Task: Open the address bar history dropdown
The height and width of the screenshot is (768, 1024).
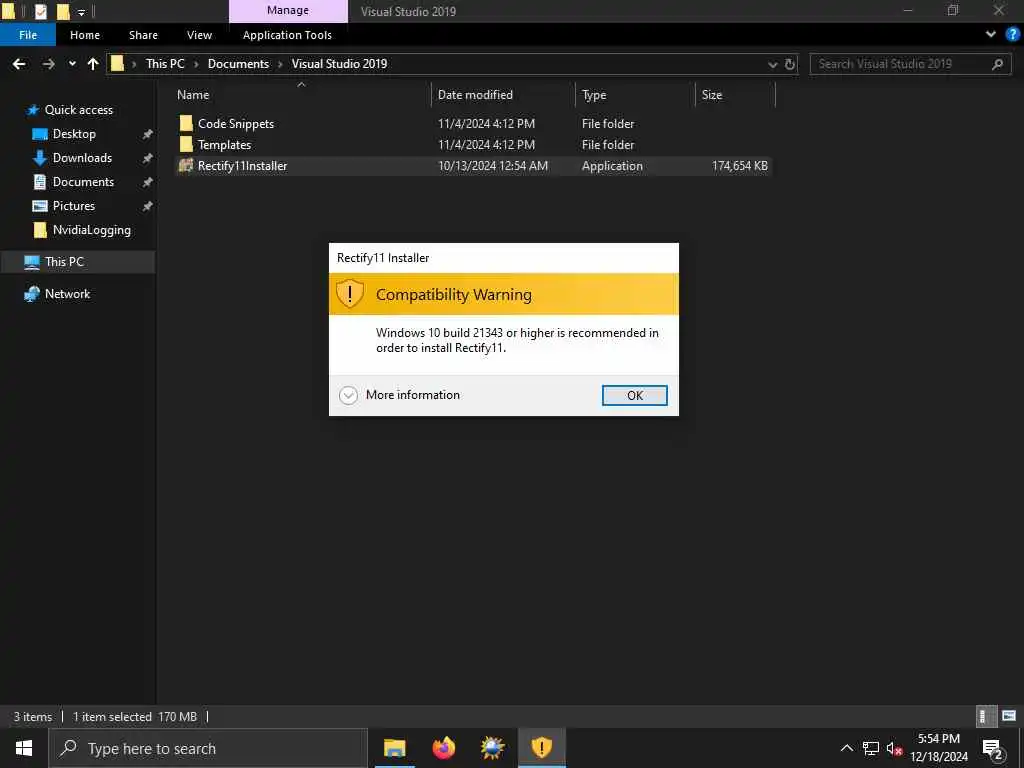Action: point(773,64)
